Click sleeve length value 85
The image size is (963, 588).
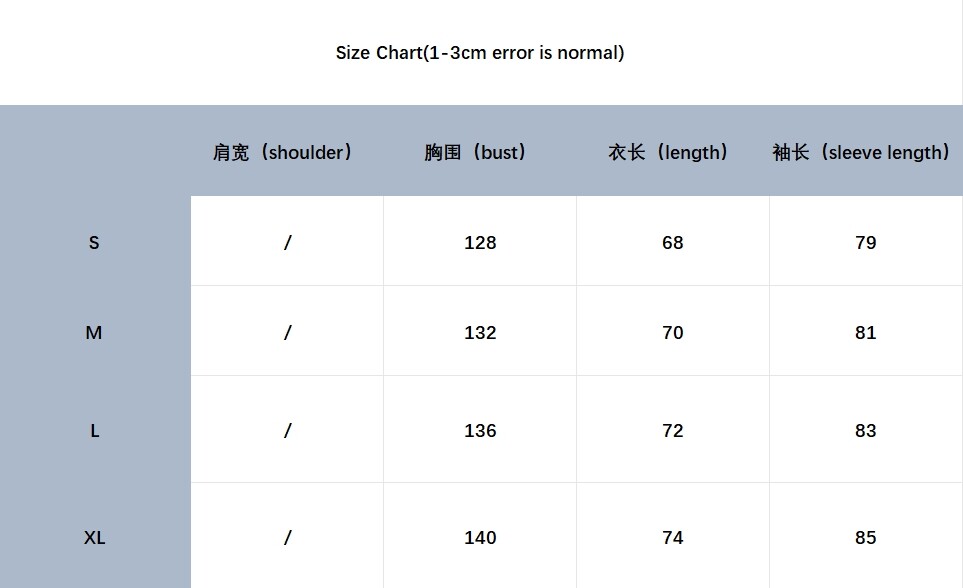pos(865,537)
